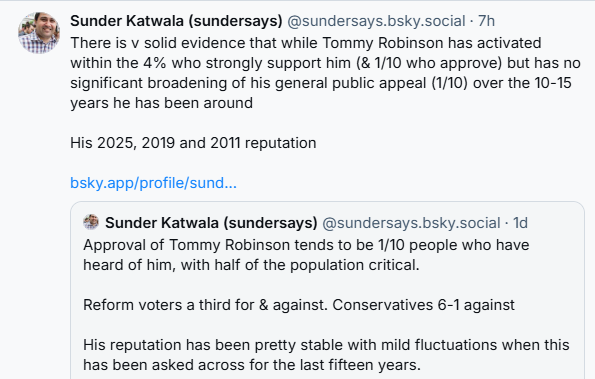Click the @sundersays.bsky.social handle beside 1d
595x379 pixels.
click(x=411, y=223)
